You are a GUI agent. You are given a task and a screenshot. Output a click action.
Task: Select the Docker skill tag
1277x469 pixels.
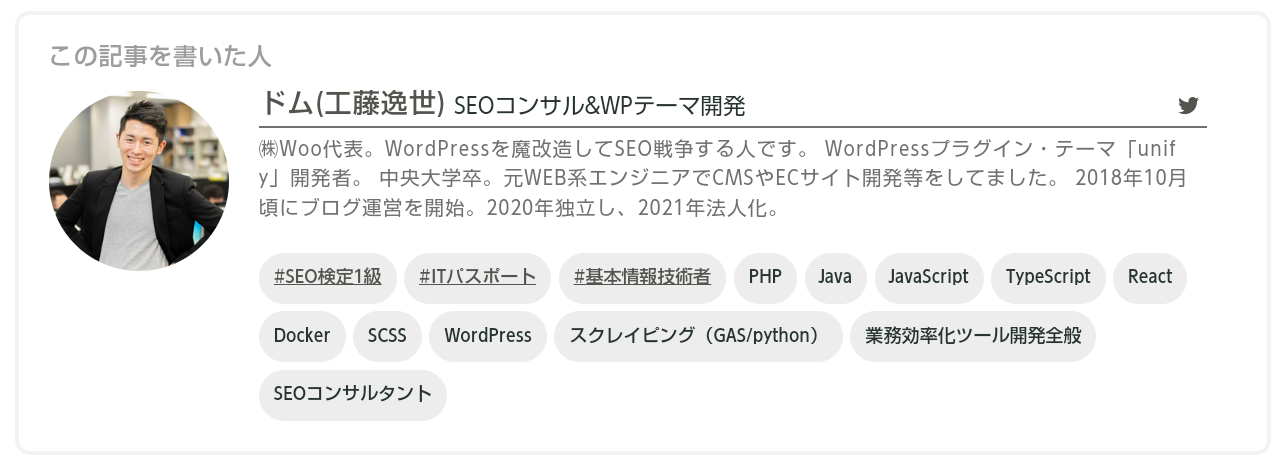(x=302, y=336)
